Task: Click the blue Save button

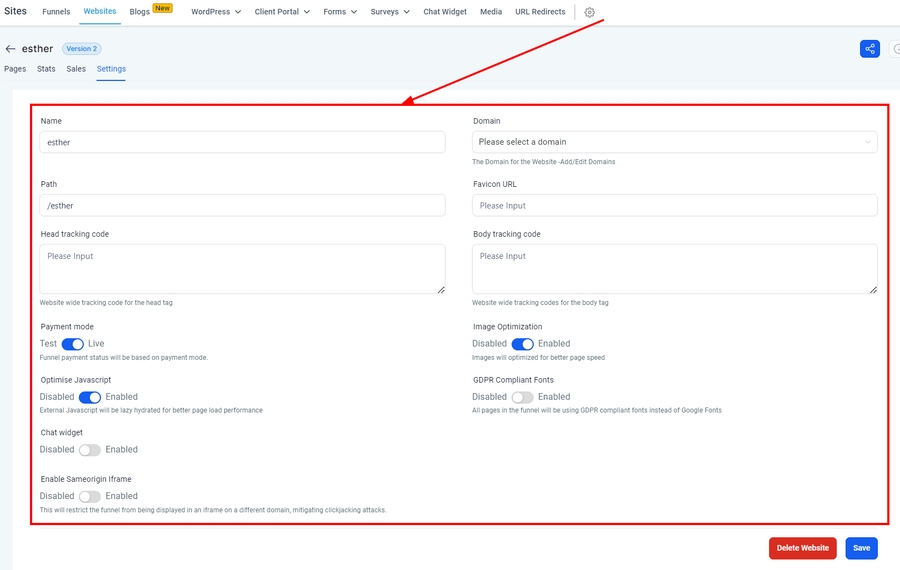Action: tap(861, 548)
